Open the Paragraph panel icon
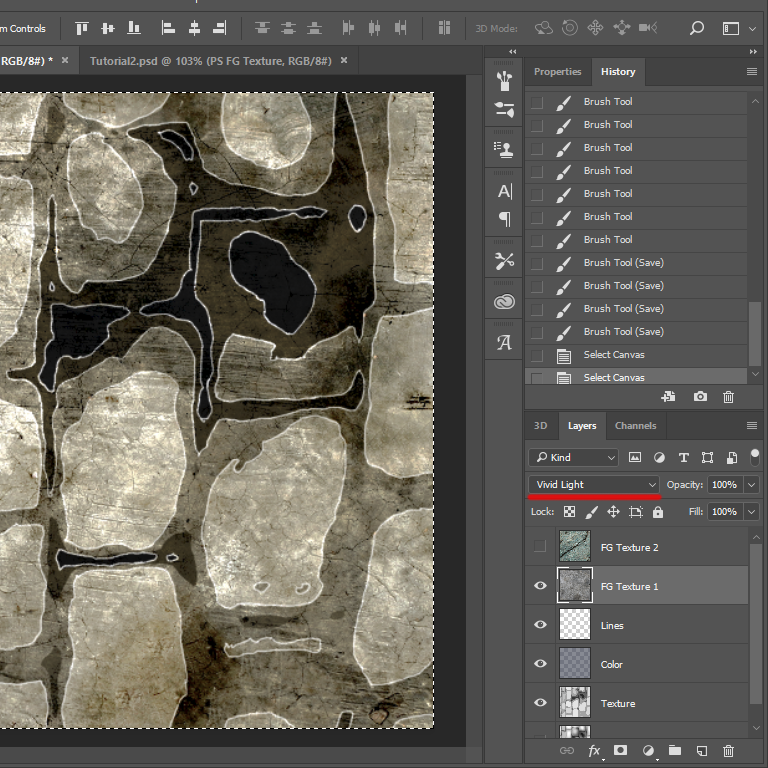The height and width of the screenshot is (768, 768). (x=504, y=219)
